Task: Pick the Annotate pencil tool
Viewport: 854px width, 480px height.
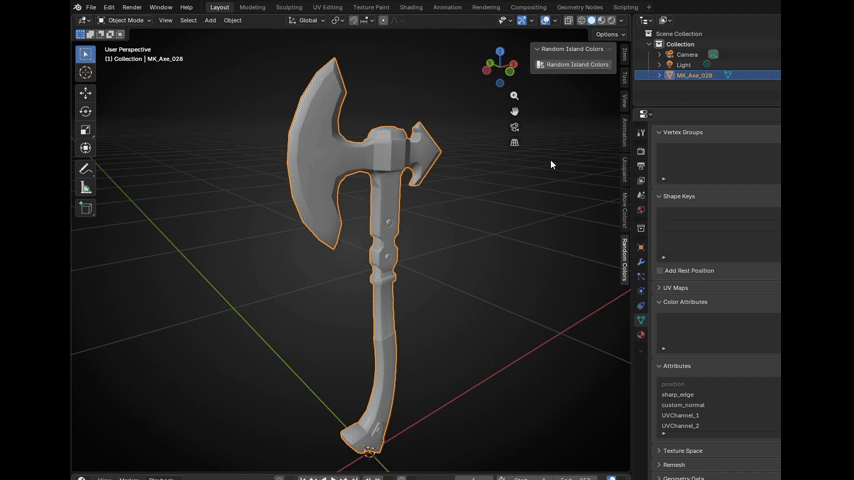Action: coord(85,169)
